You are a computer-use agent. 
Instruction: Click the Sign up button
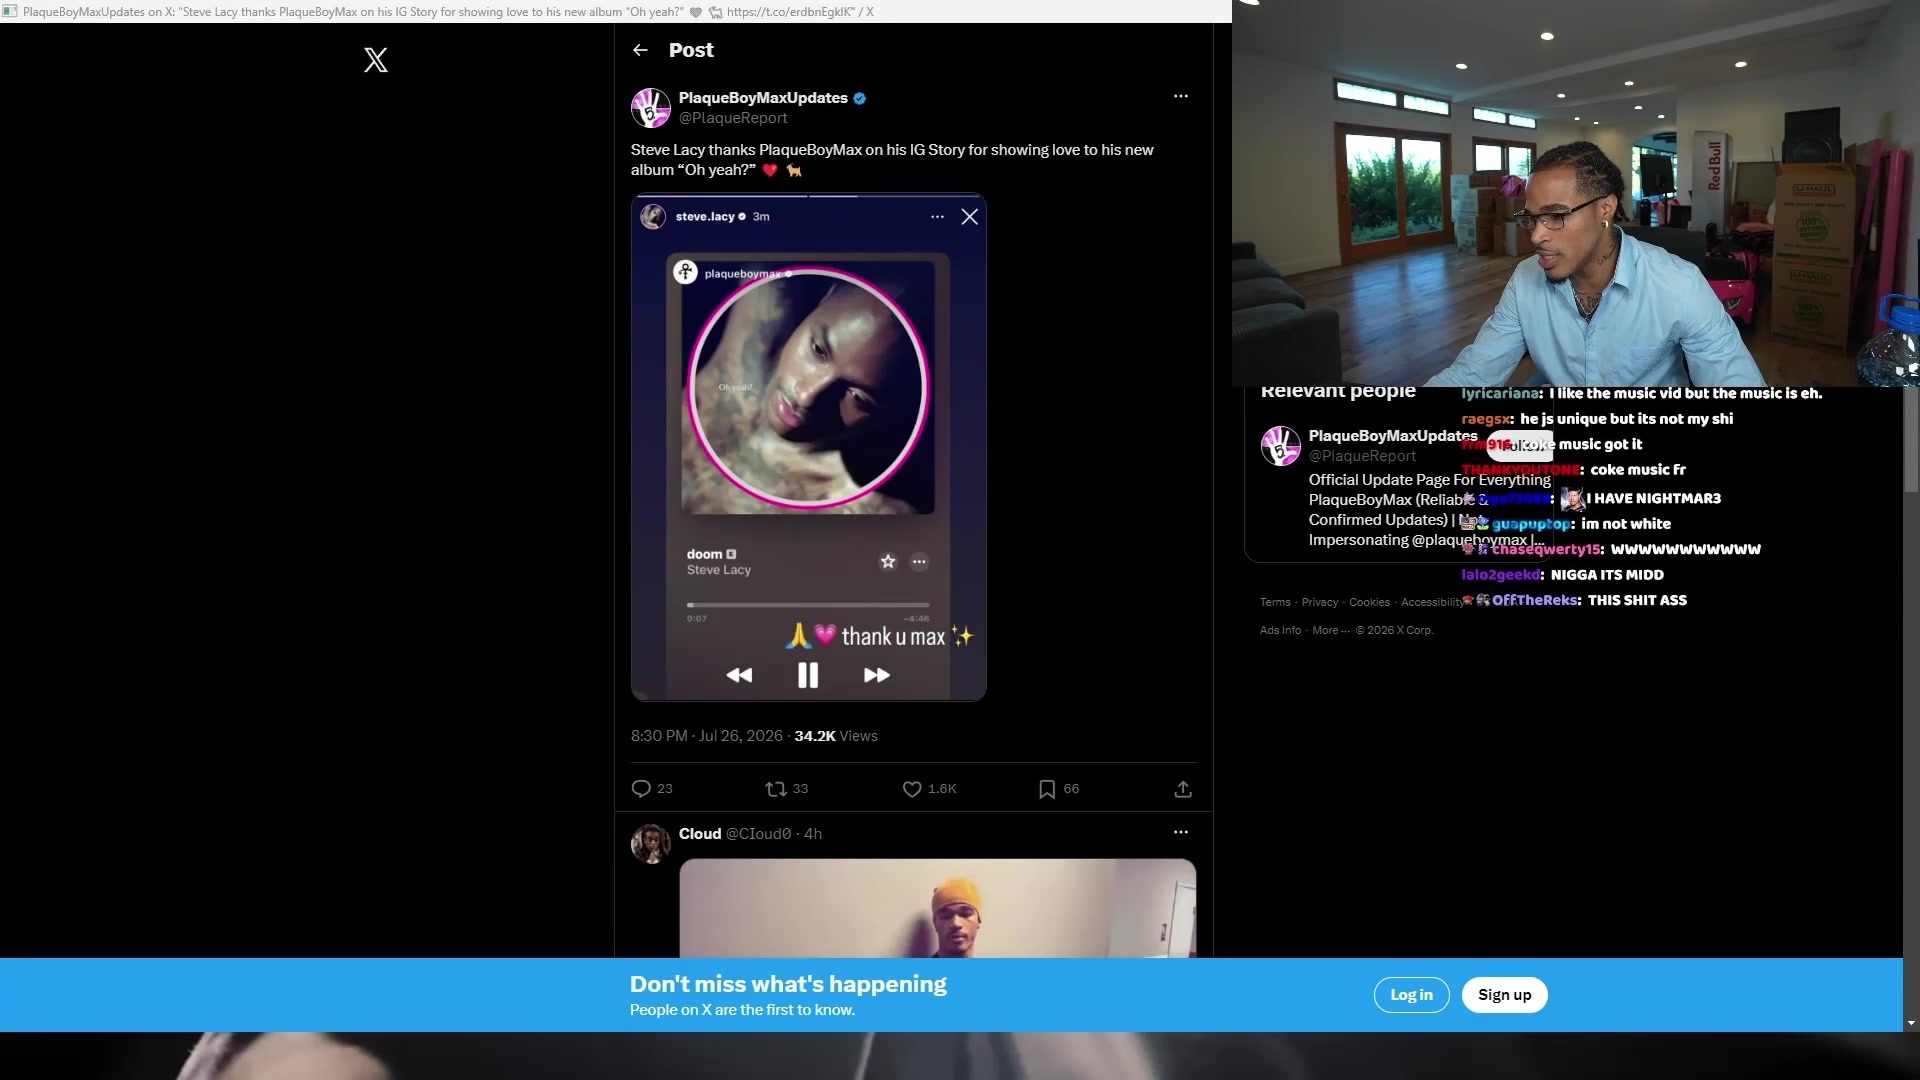tap(1505, 995)
